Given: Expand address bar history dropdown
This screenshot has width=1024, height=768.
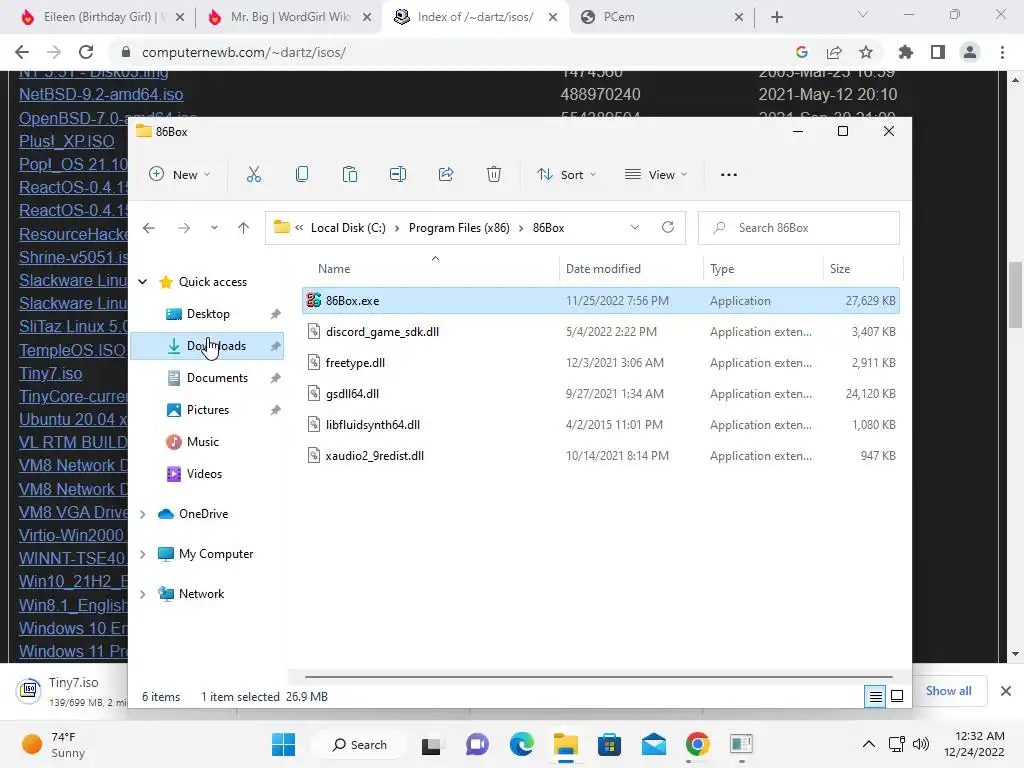Looking at the screenshot, I should (x=634, y=227).
